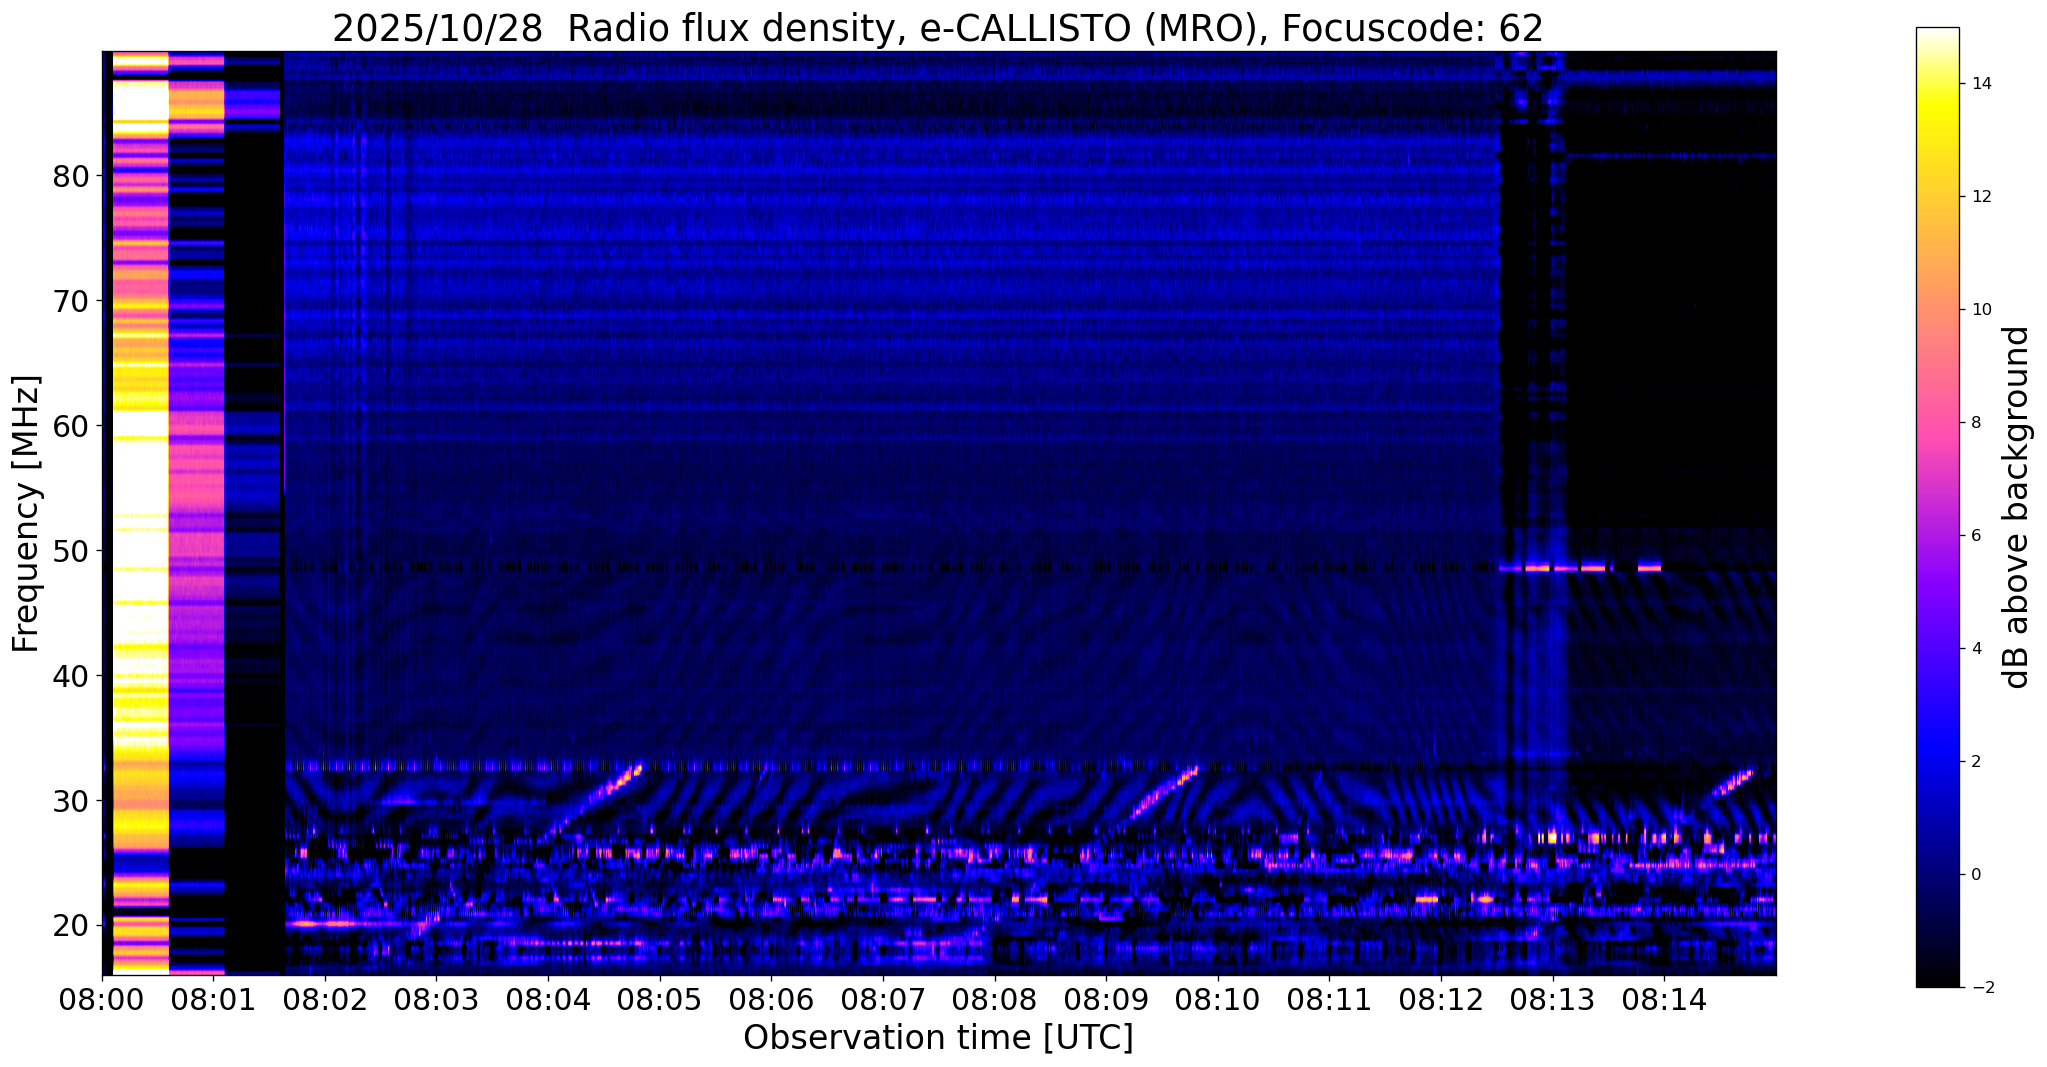This screenshot has width=2047, height=1067.
Task: Select the 70 MHz frequency tick label
Action: 70,301
